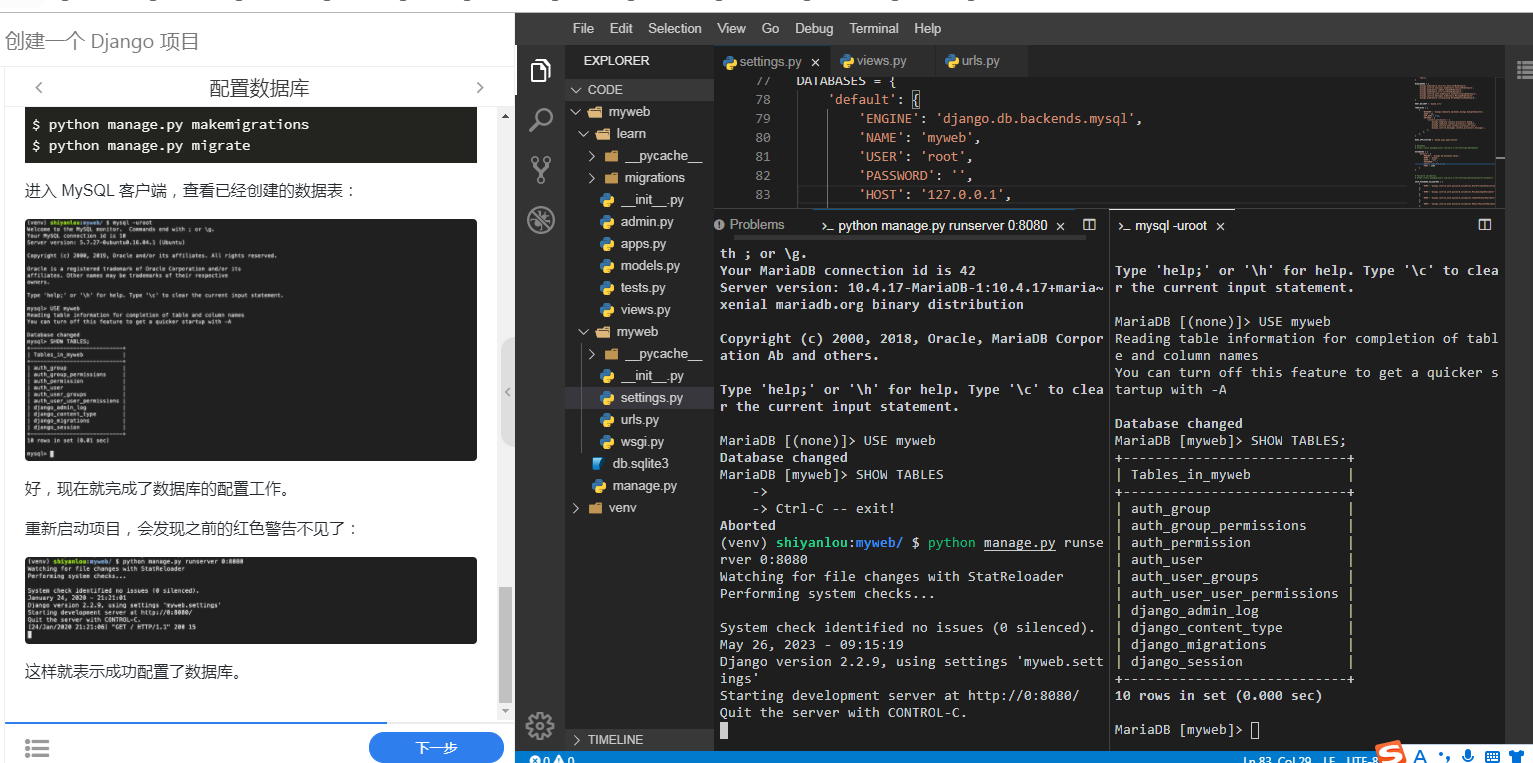Image resolution: width=1533 pixels, height=763 pixels.
Task: Open the Search icon in activity bar
Action: click(540, 120)
